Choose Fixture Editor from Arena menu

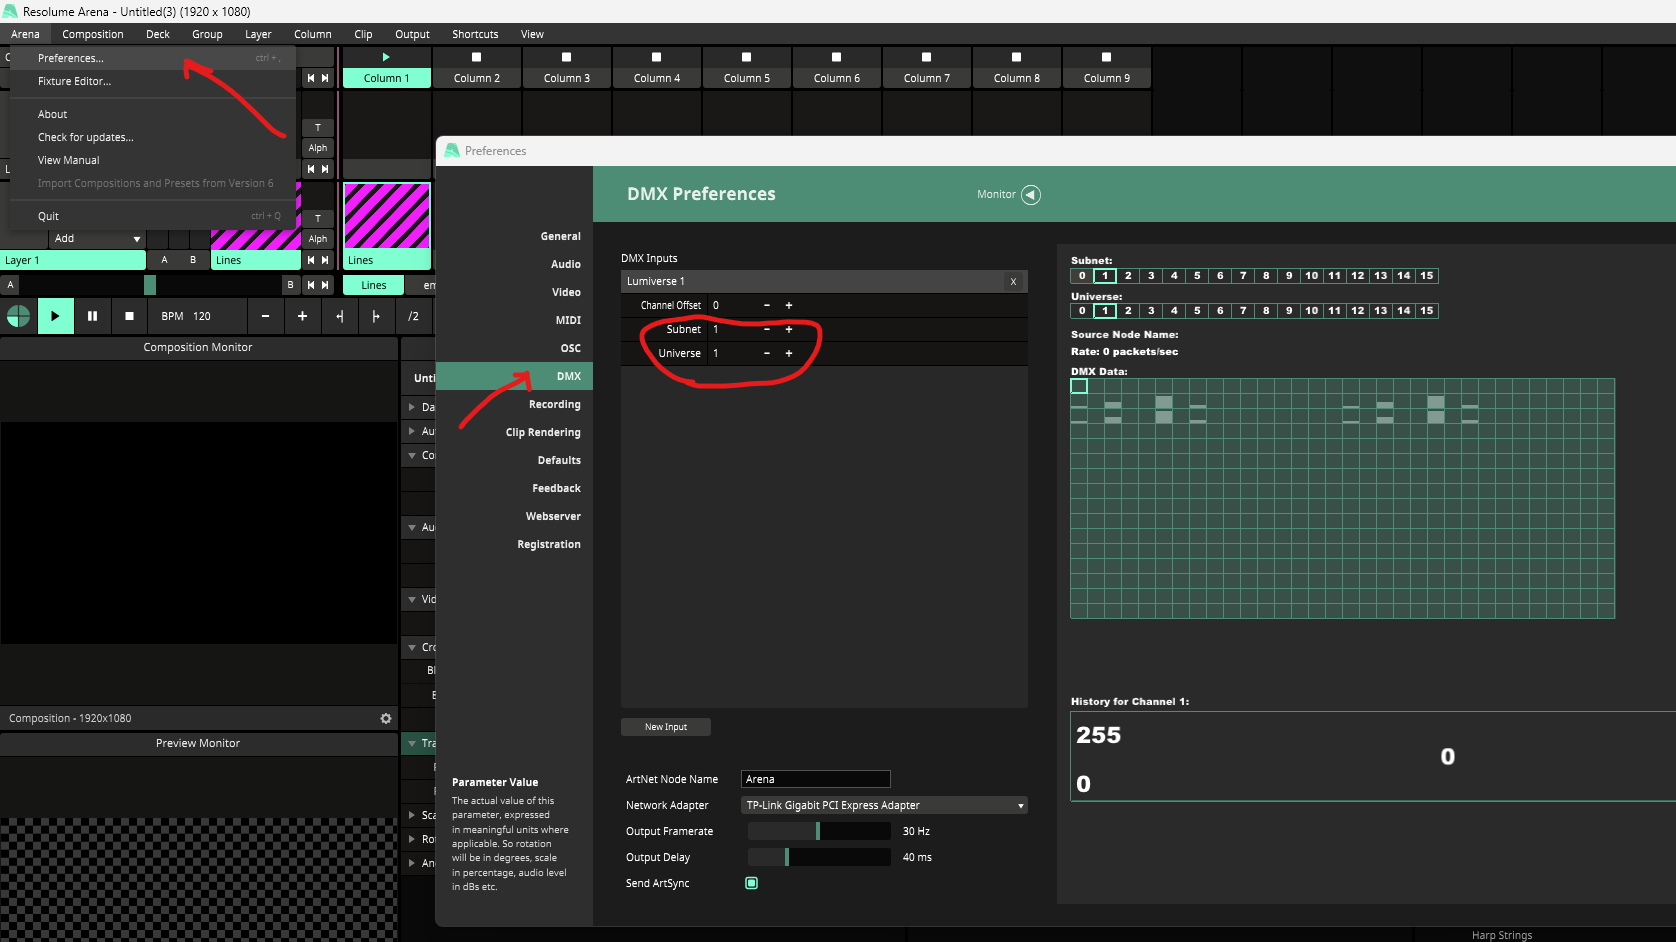(74, 81)
